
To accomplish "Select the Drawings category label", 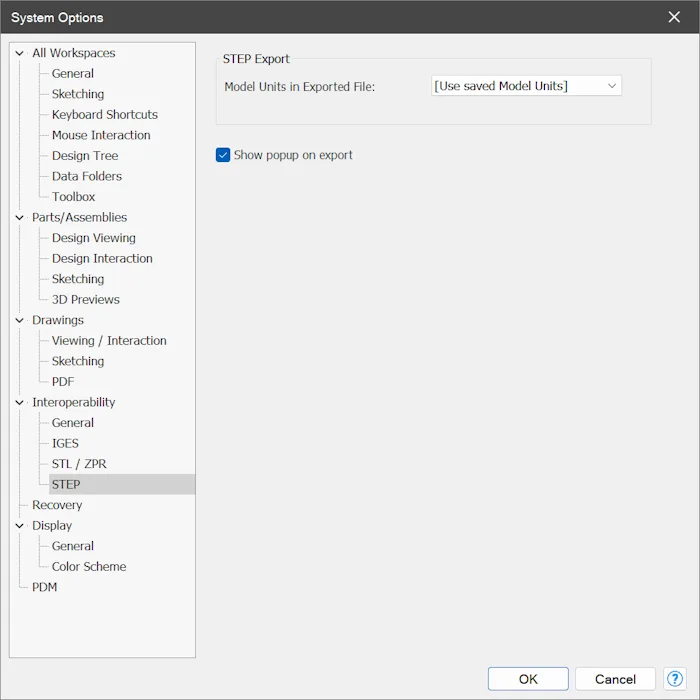I will (x=58, y=320).
